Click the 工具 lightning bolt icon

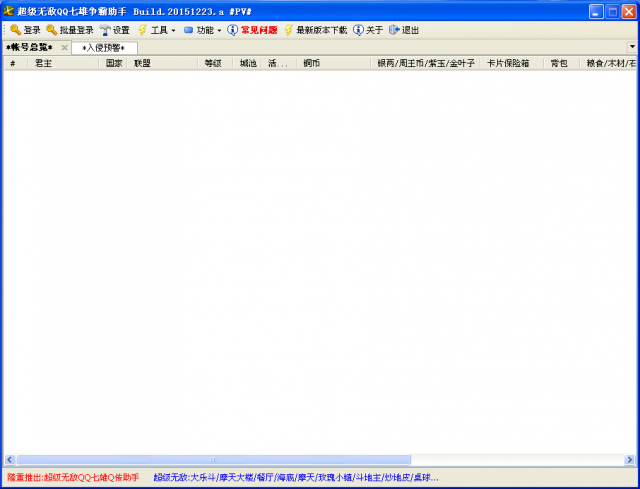[143, 30]
